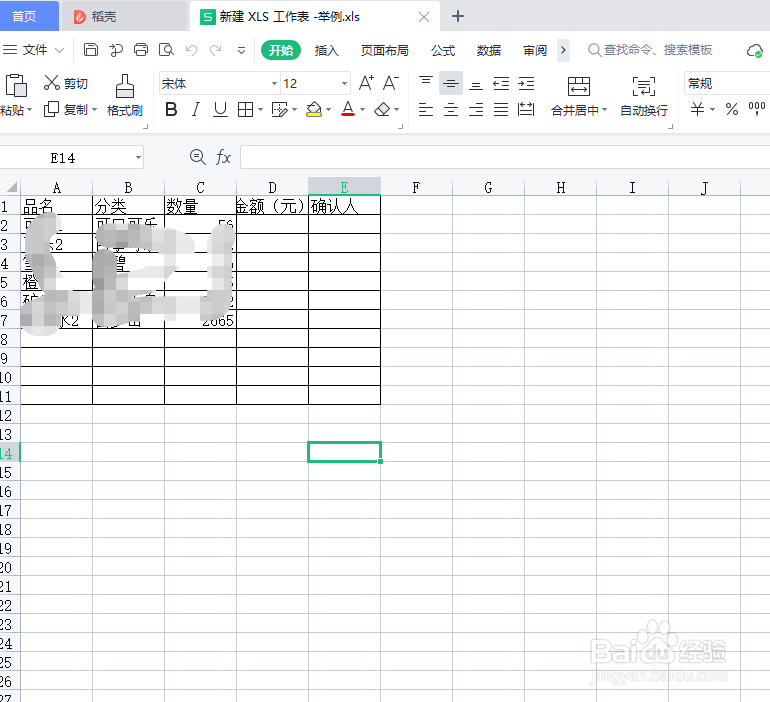770x702 pixels.
Task: Expand the Name Box dropdown arrow
Action: [138, 158]
